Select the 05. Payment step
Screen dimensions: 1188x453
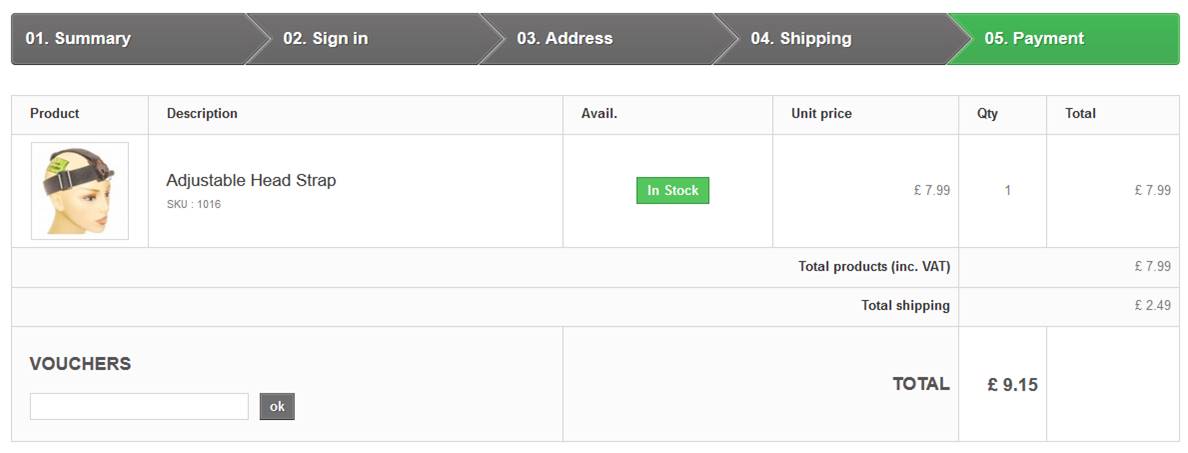coord(1034,39)
